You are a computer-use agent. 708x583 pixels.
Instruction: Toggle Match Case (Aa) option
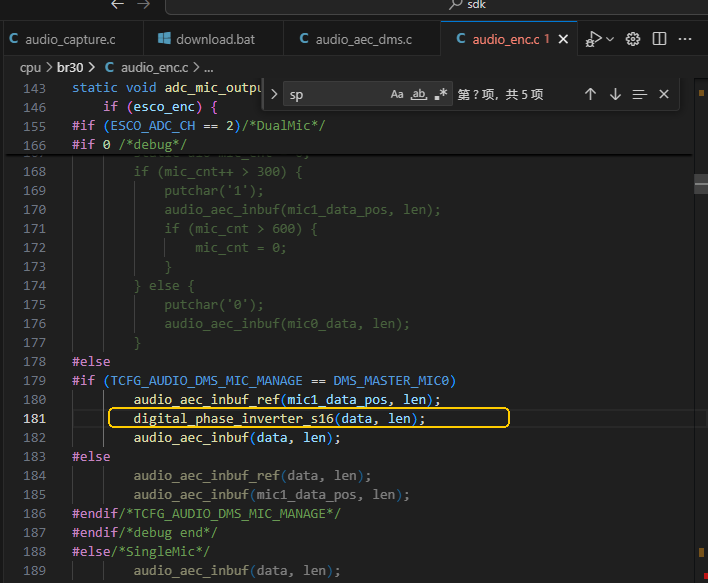coord(397,94)
